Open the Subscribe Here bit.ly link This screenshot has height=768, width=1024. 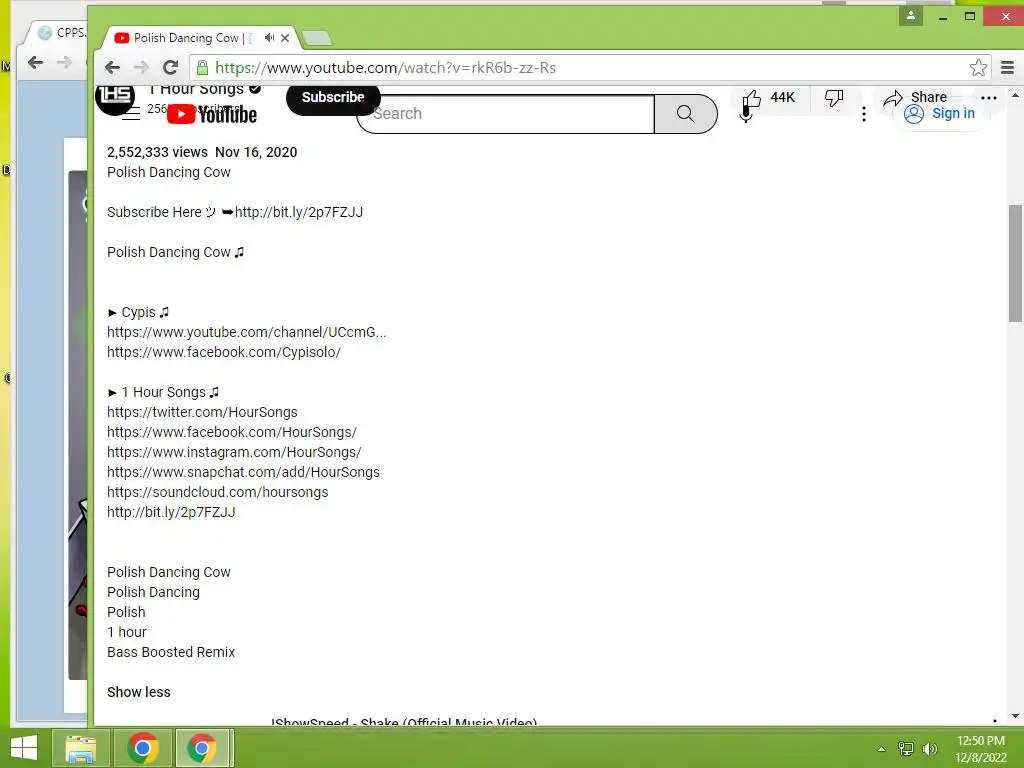pos(298,212)
